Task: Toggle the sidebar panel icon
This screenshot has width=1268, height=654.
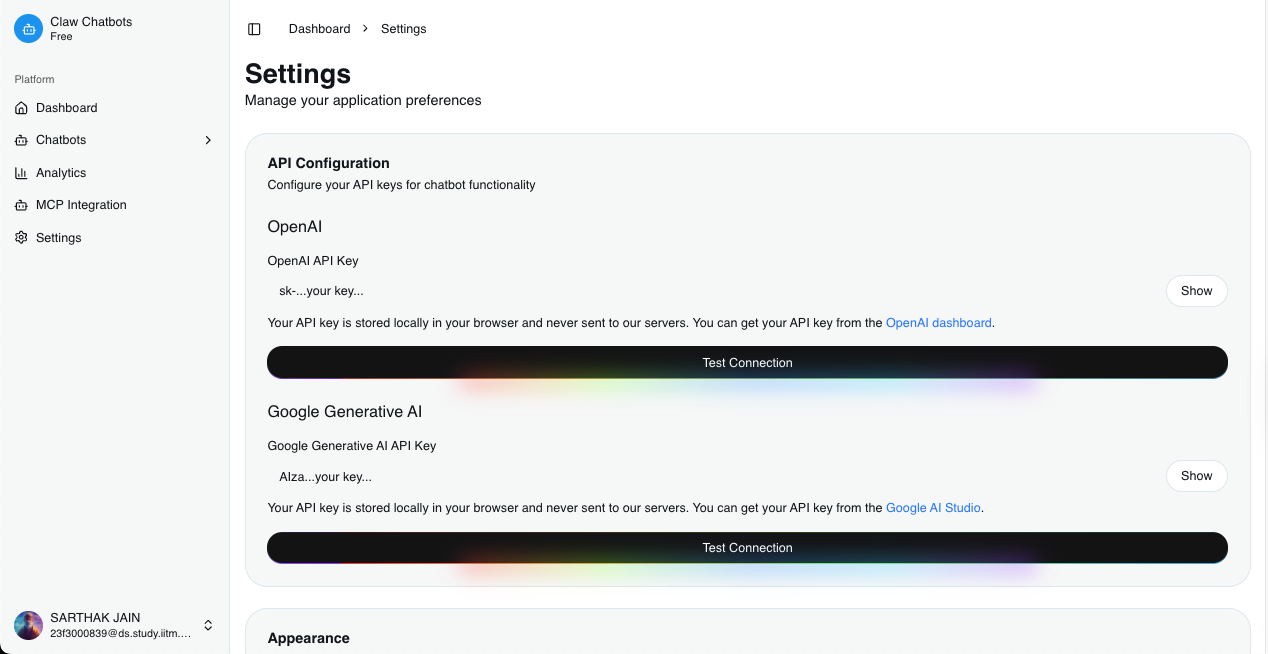Action: pyautogui.click(x=254, y=29)
